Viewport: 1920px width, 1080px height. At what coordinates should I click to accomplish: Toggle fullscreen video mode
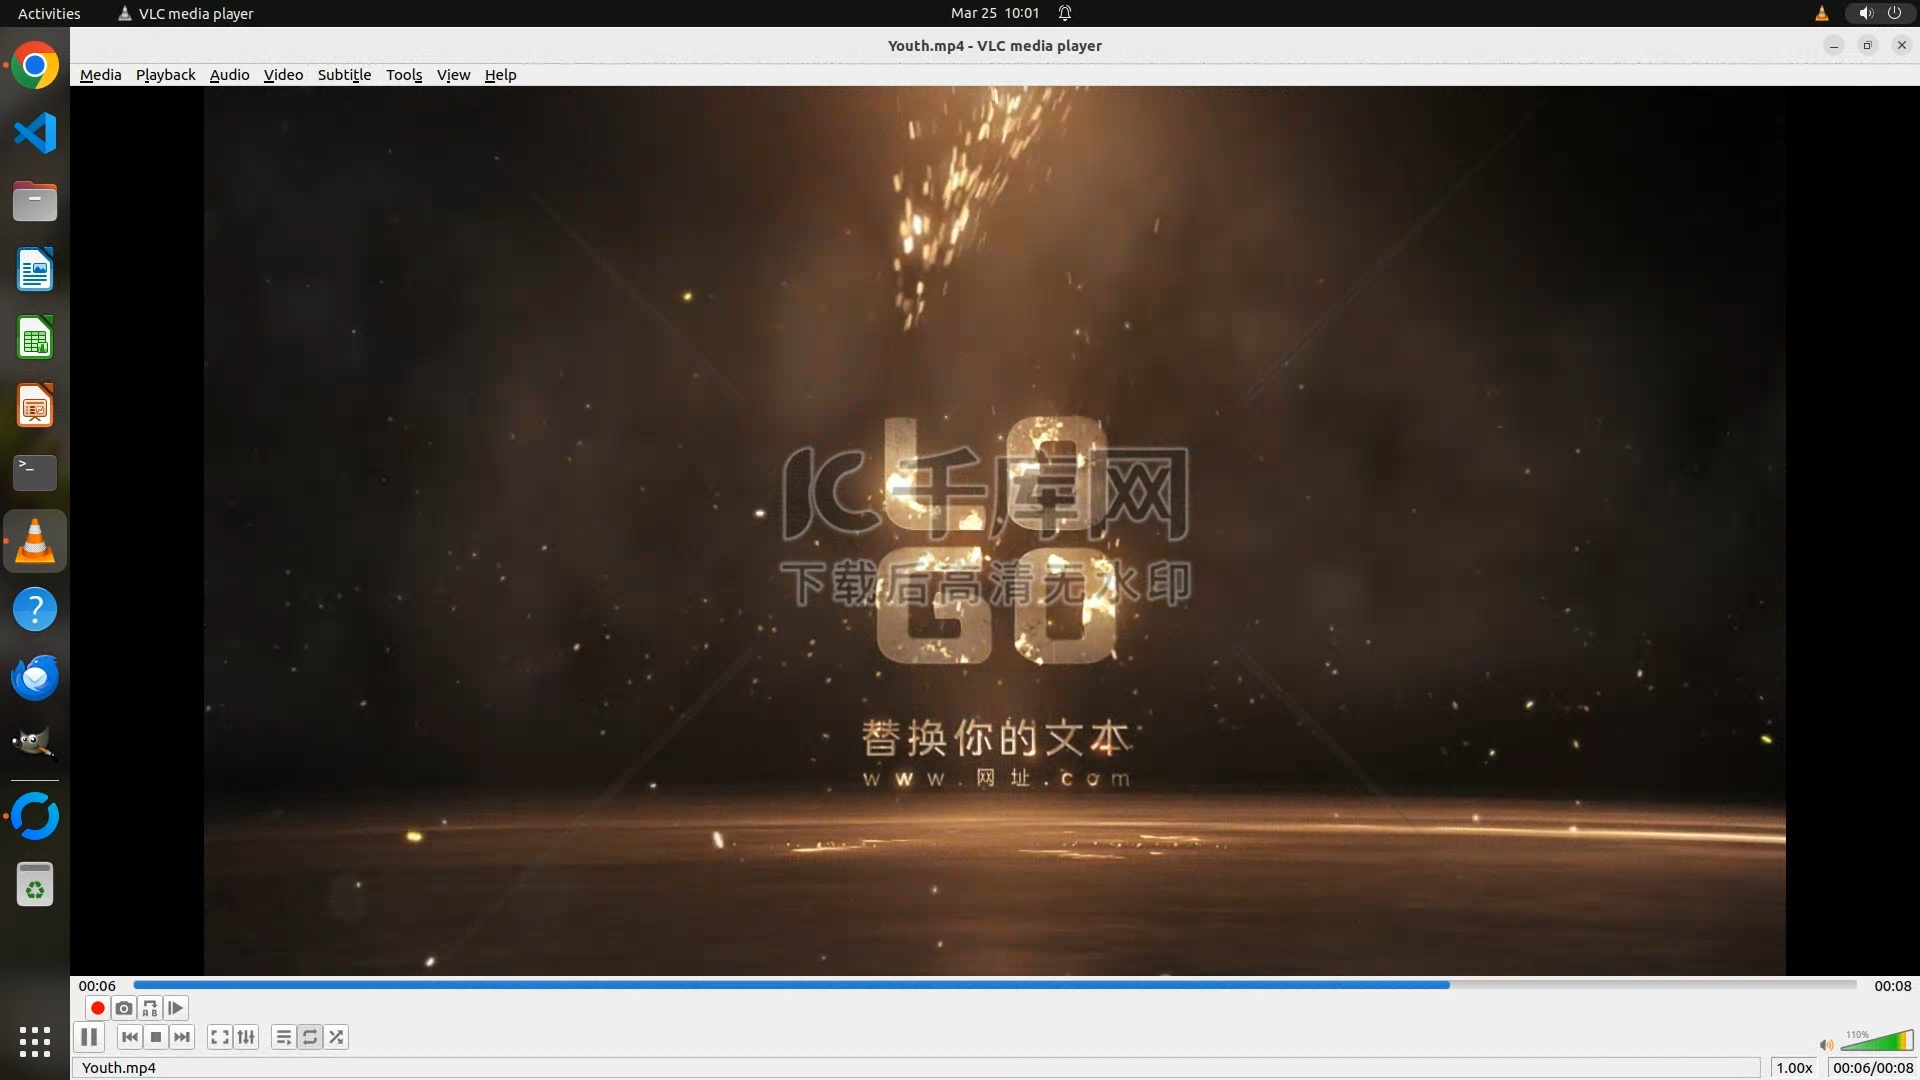tap(220, 1037)
